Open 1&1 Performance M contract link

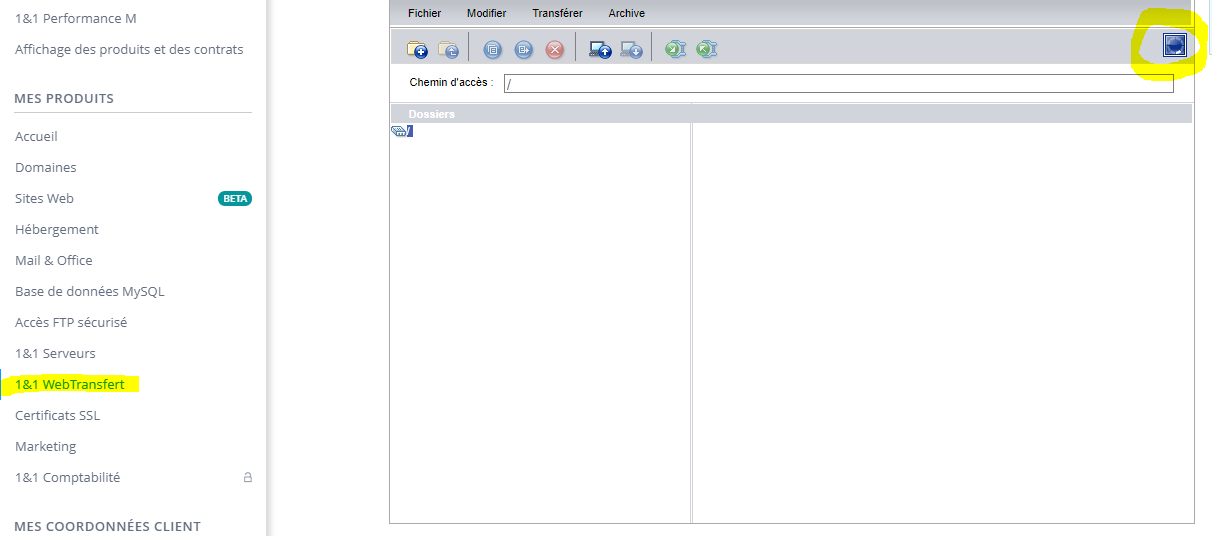pos(76,19)
